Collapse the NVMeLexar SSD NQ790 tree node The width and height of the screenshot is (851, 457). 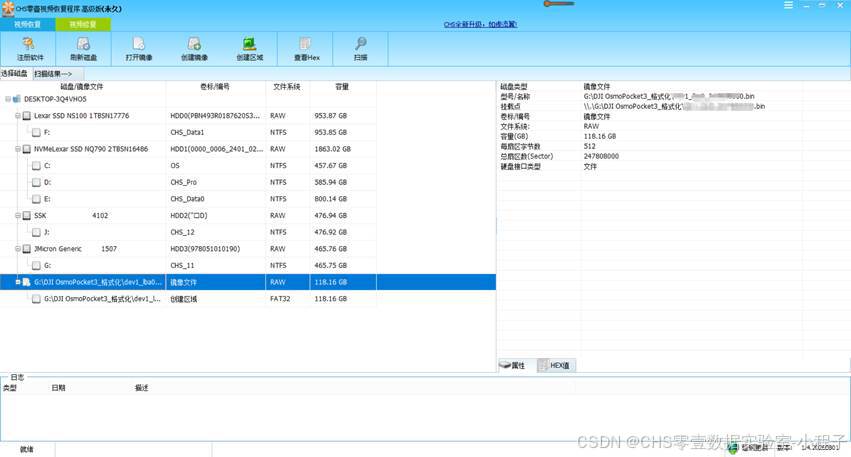(17, 149)
